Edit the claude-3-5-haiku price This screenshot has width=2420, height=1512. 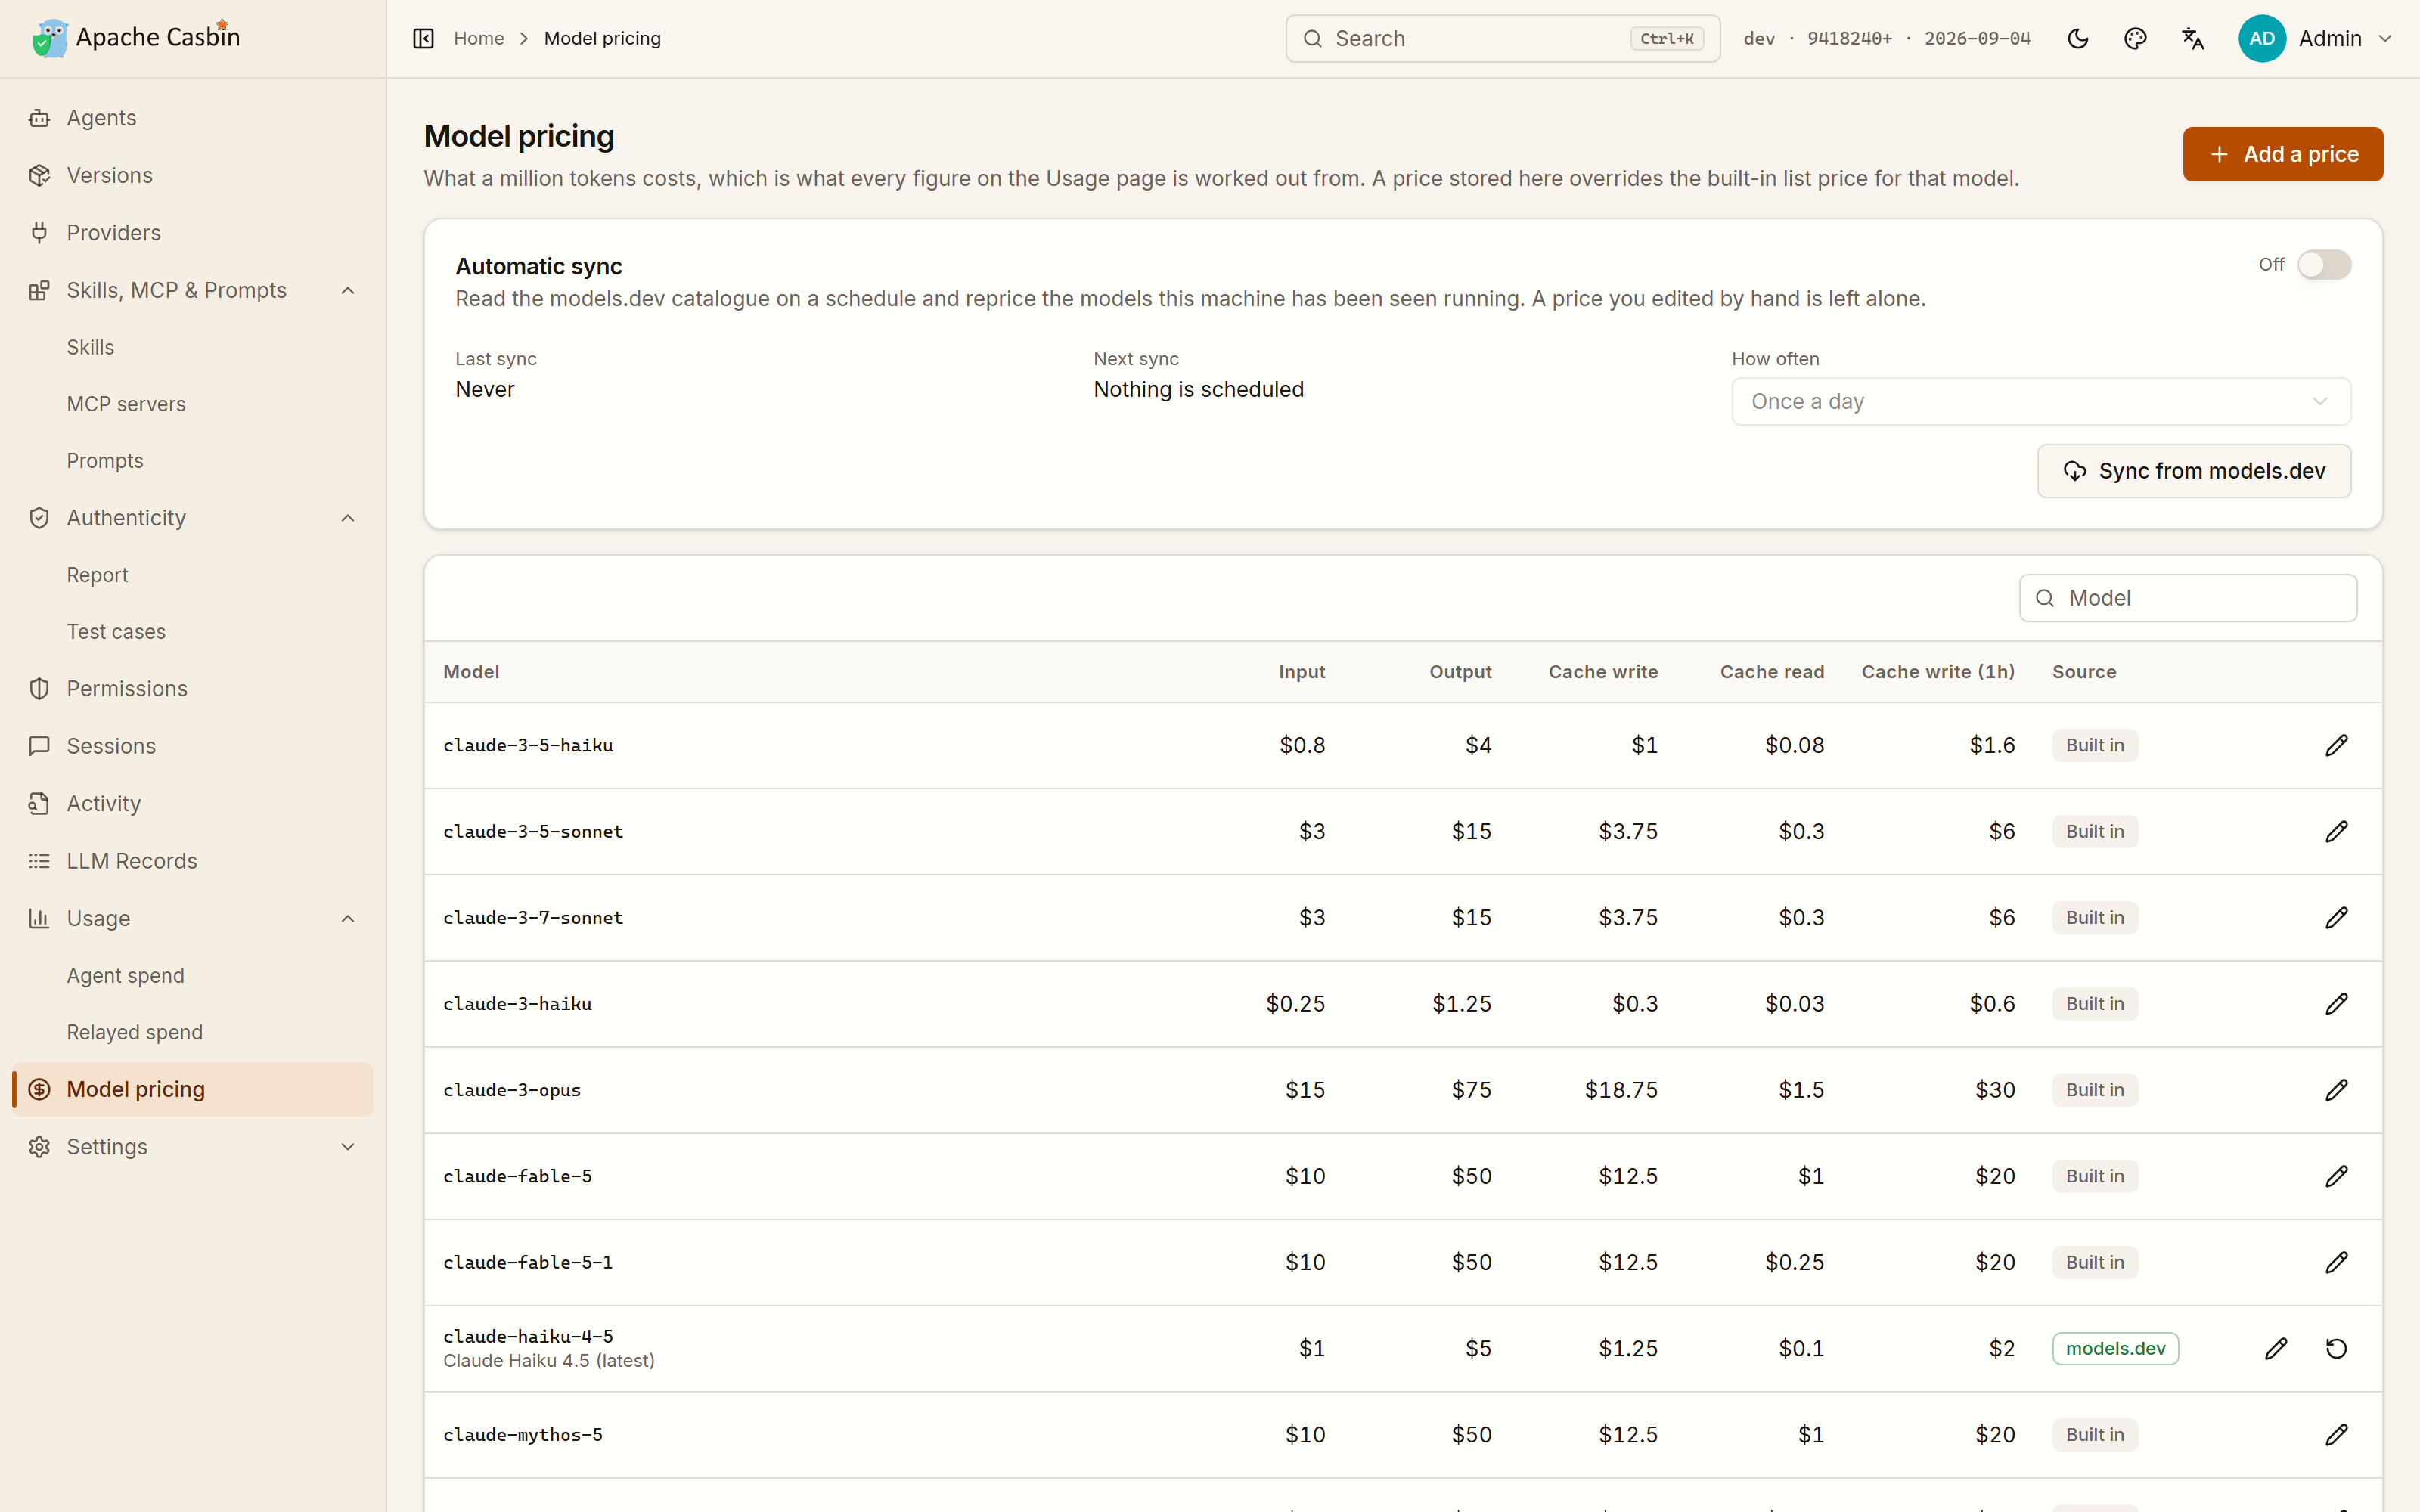click(2336, 745)
